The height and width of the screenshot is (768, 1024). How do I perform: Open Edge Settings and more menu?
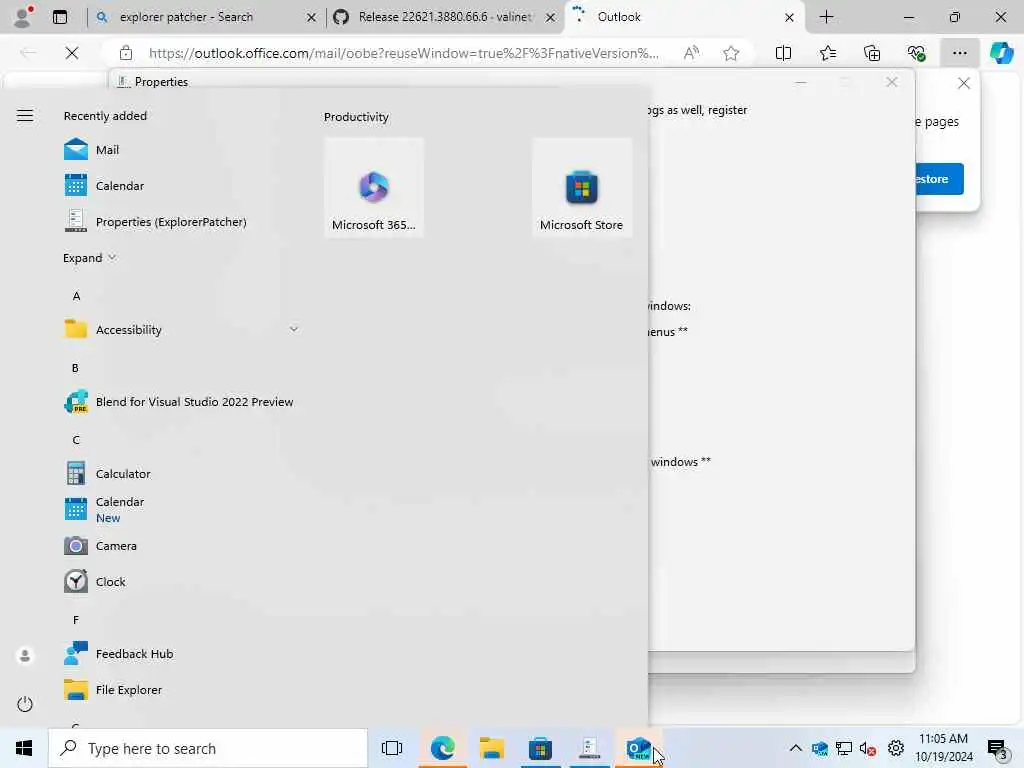pyautogui.click(x=959, y=53)
